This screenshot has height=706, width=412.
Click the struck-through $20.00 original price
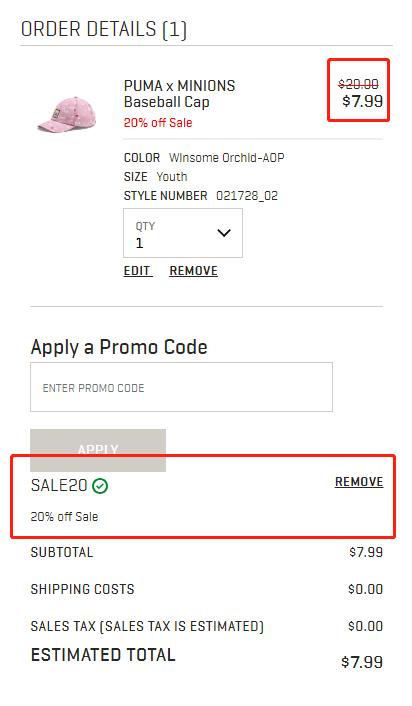[x=358, y=84]
